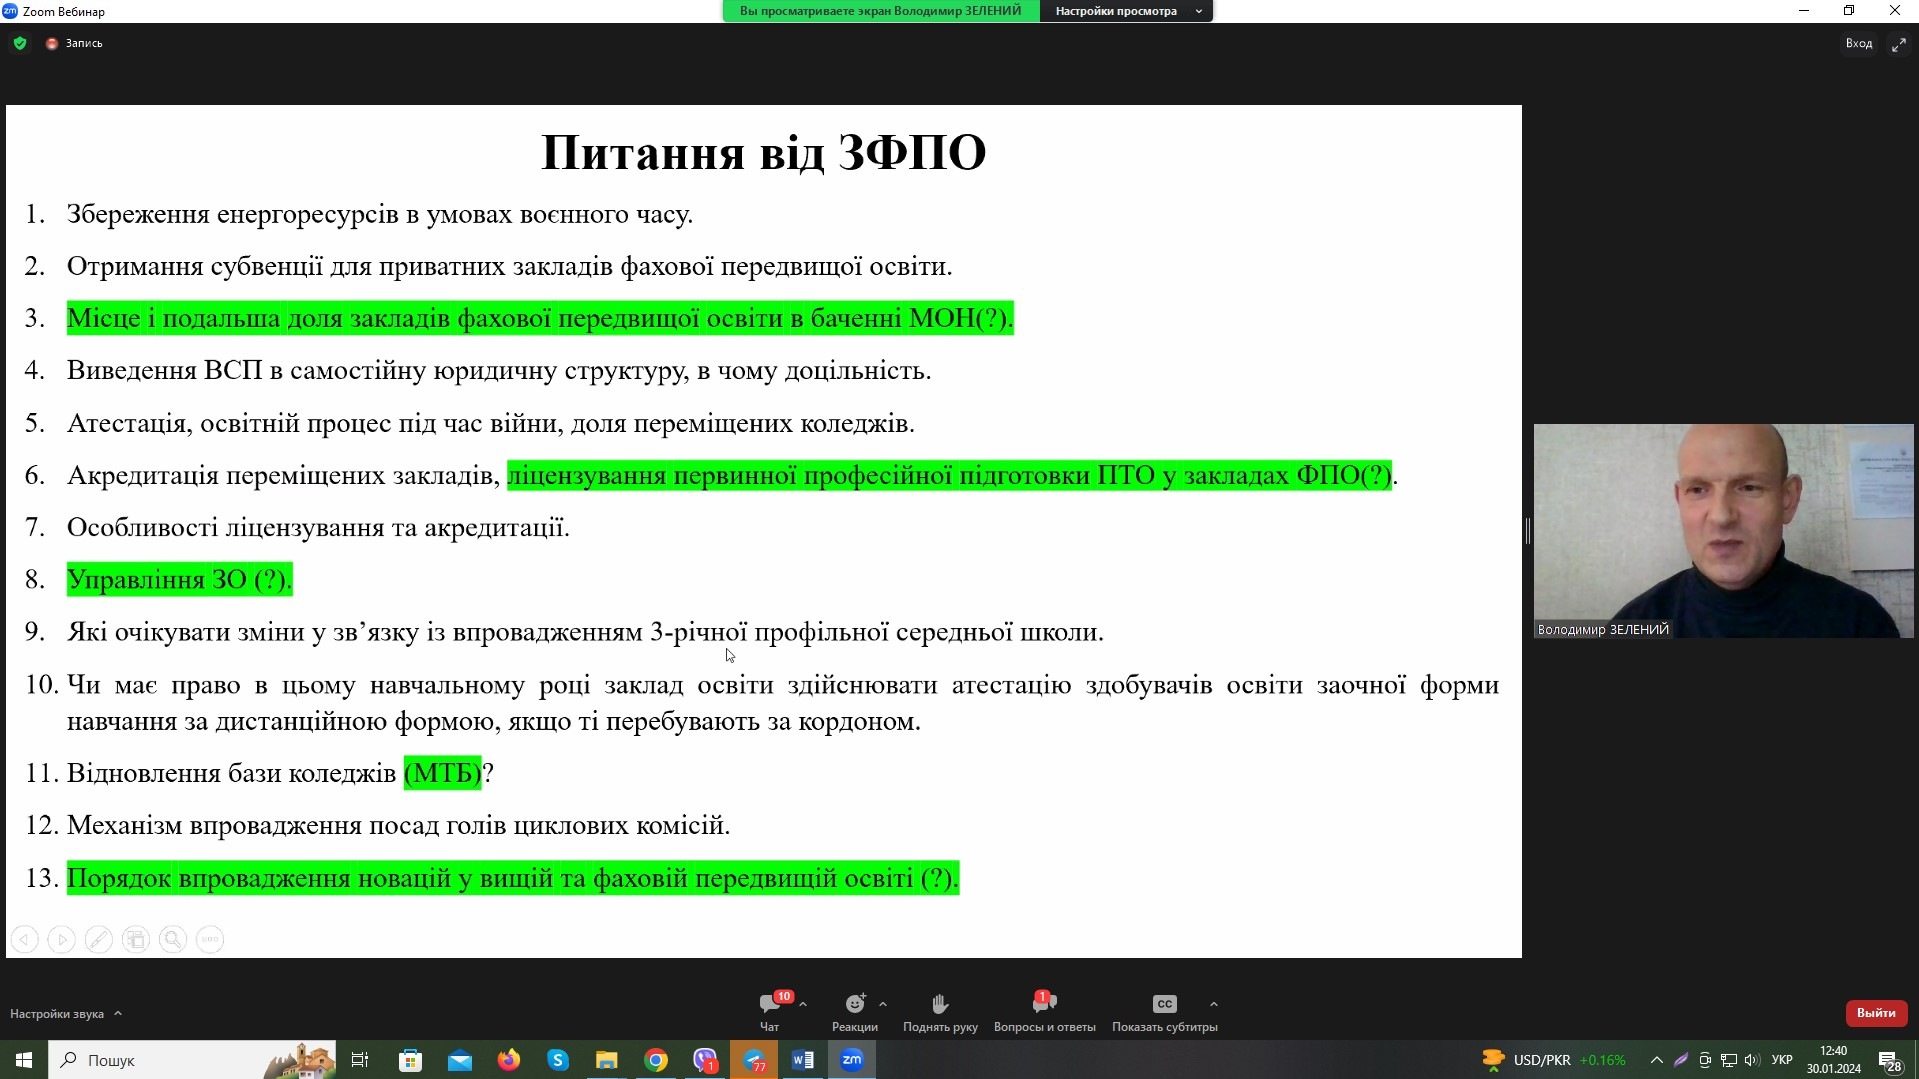The height and width of the screenshot is (1079, 1919).
Task: Click the slide zoom magnifier icon
Action: coord(173,939)
